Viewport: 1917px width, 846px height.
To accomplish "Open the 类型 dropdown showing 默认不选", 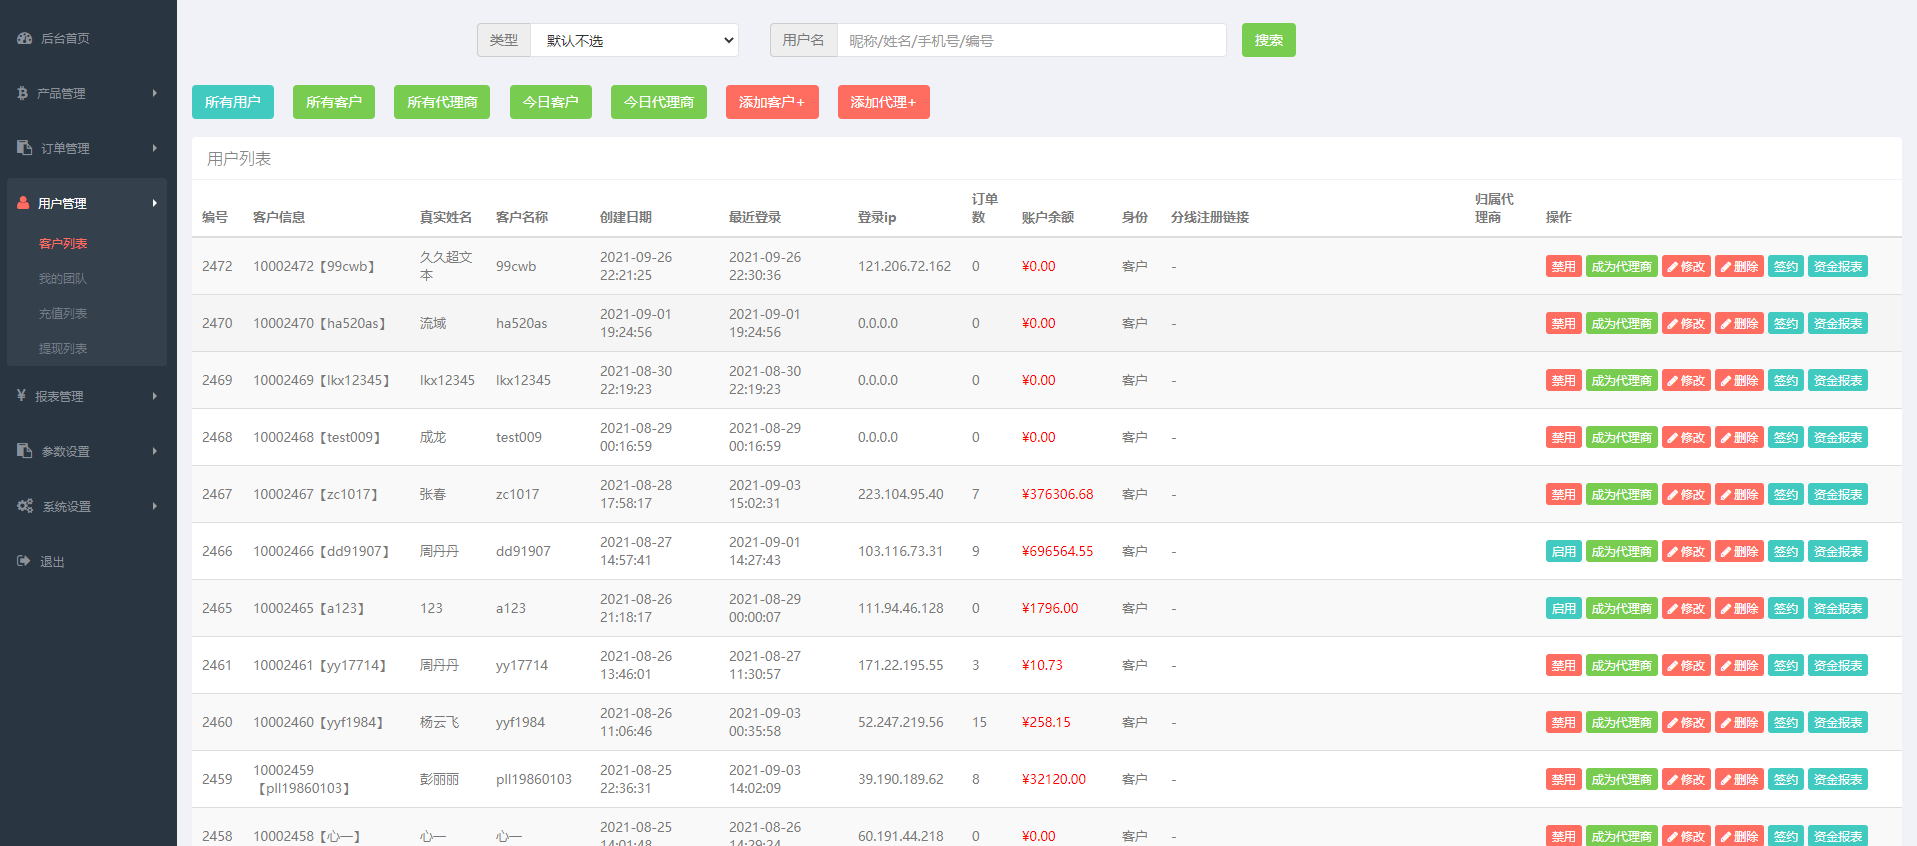I will (x=635, y=40).
